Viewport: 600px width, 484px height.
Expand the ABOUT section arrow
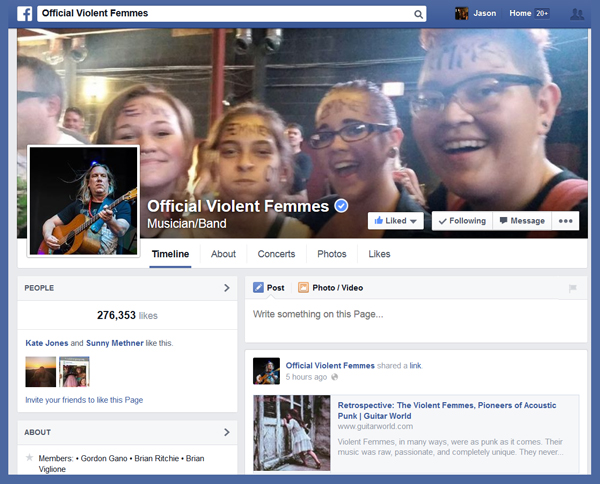click(x=227, y=432)
